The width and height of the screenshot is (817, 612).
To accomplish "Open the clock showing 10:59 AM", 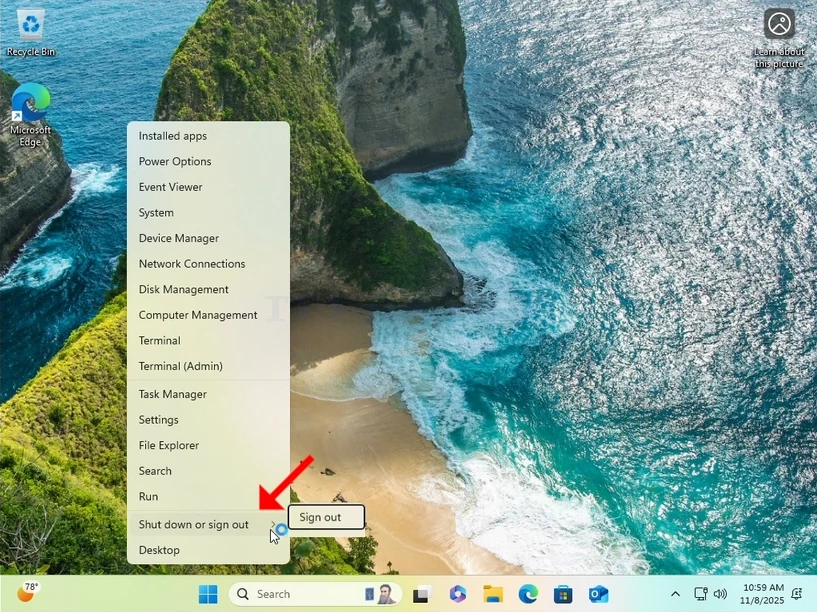I will point(763,594).
